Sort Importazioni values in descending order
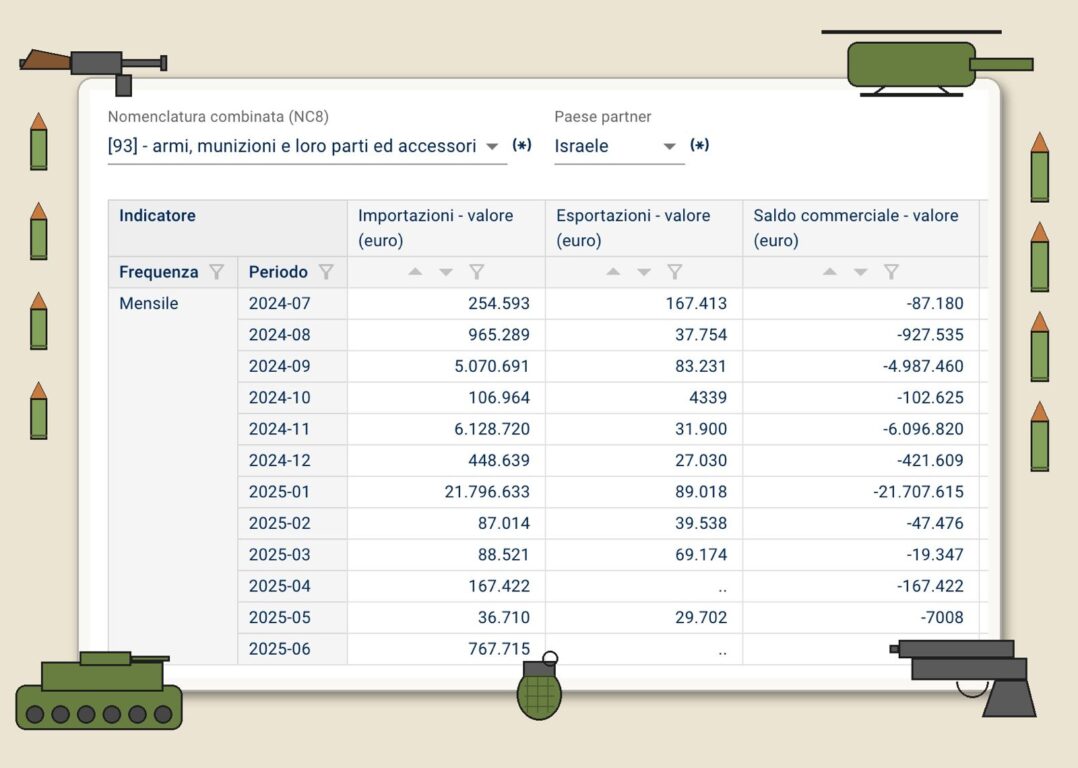 point(446,272)
